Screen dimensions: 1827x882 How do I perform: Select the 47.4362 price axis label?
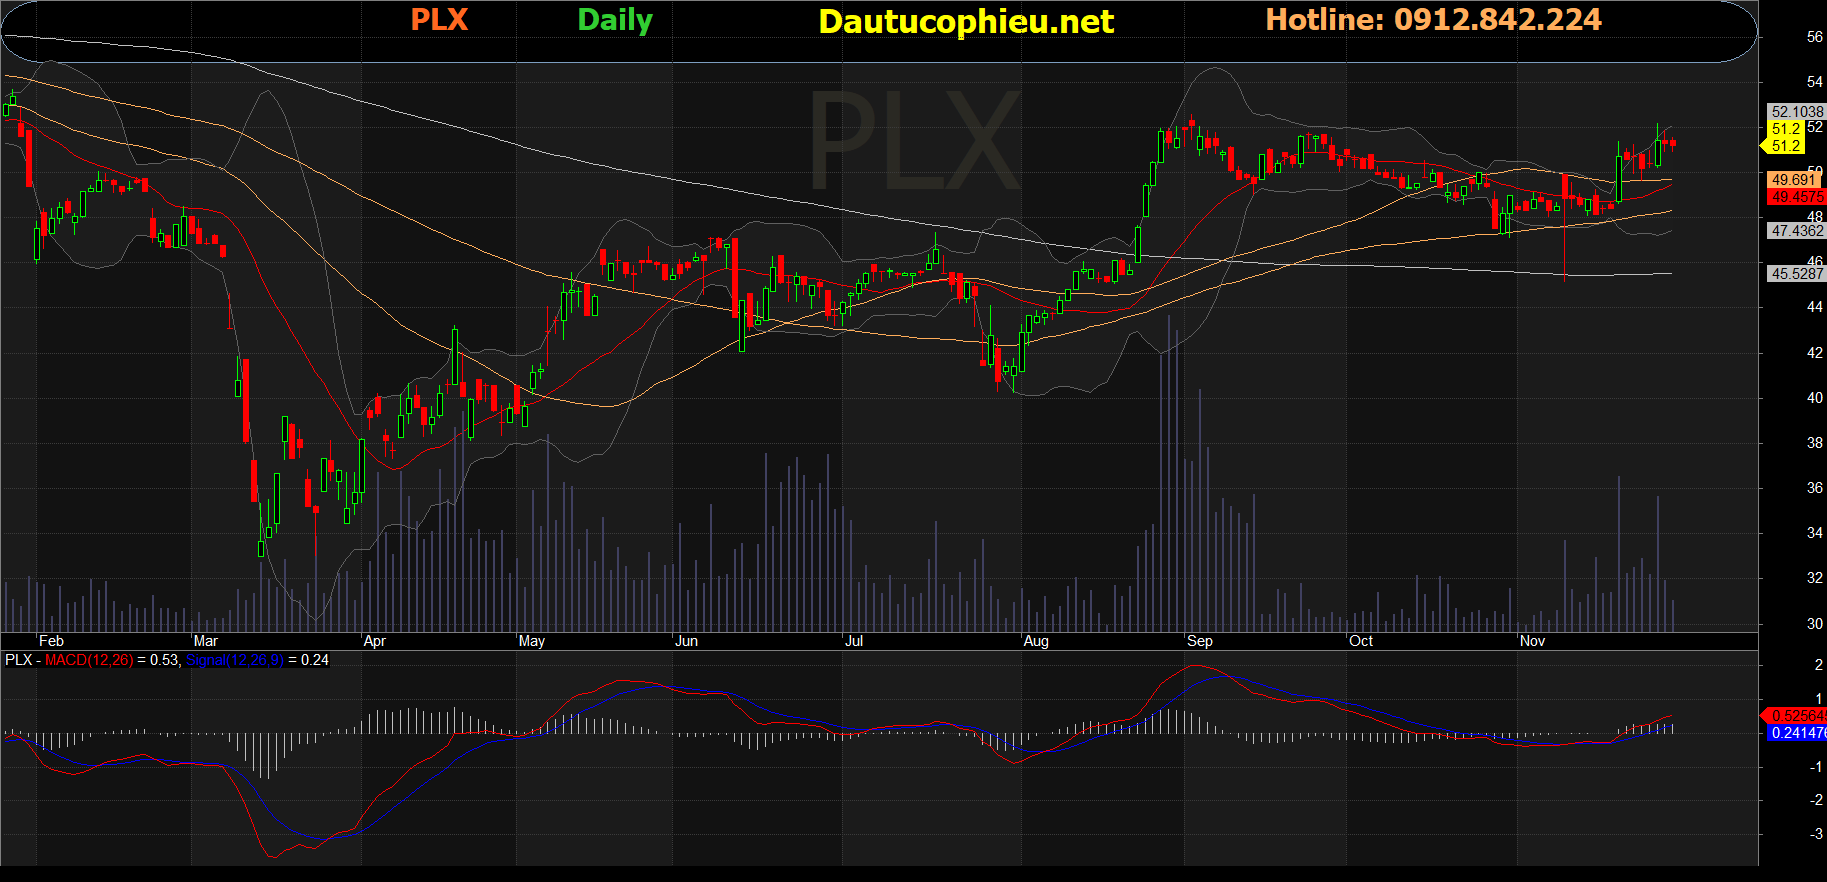tap(1796, 231)
